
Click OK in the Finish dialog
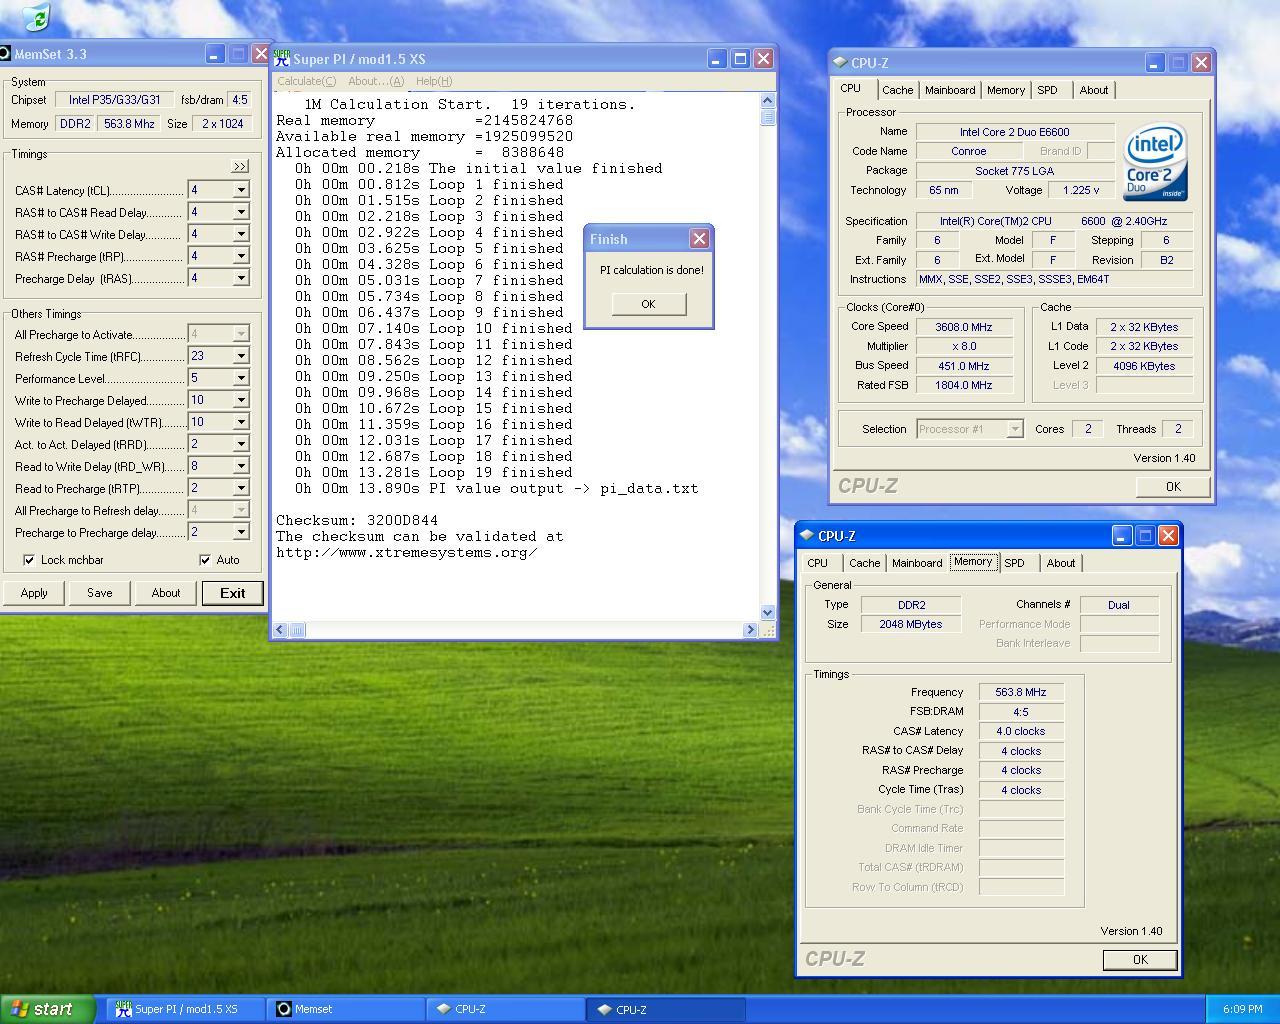(x=648, y=304)
